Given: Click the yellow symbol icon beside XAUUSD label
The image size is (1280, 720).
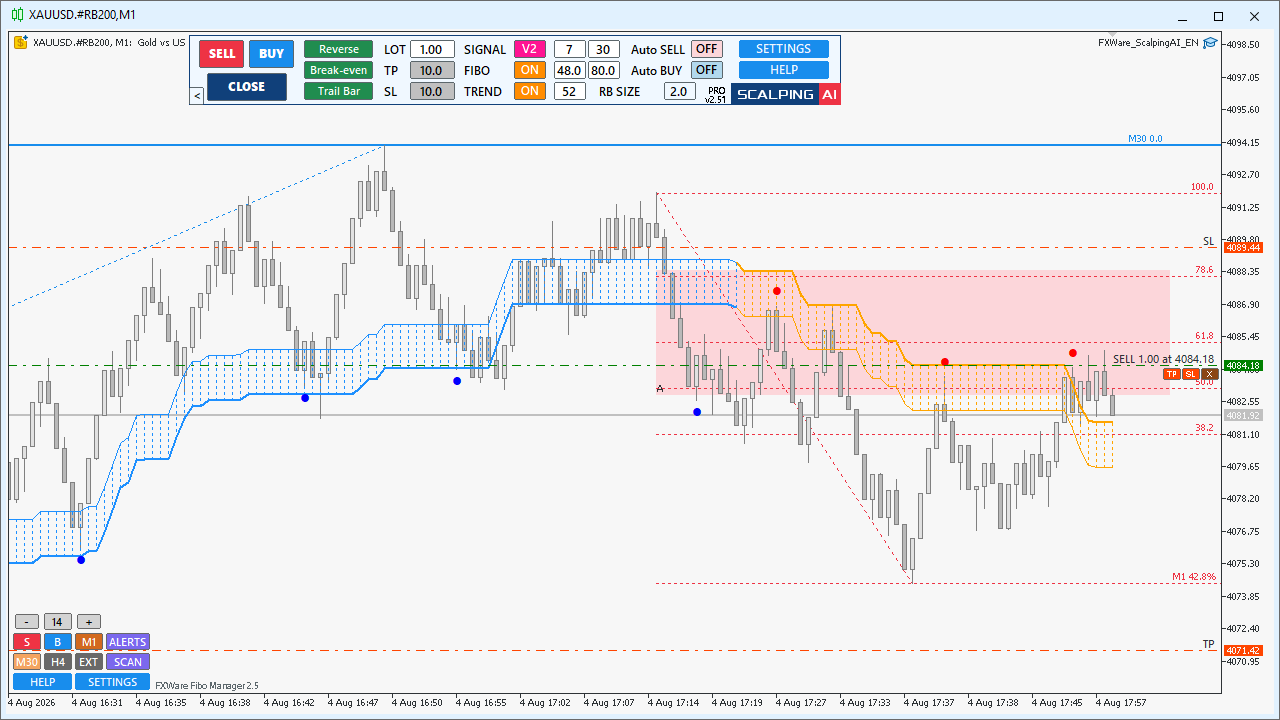Looking at the screenshot, I should [20, 42].
